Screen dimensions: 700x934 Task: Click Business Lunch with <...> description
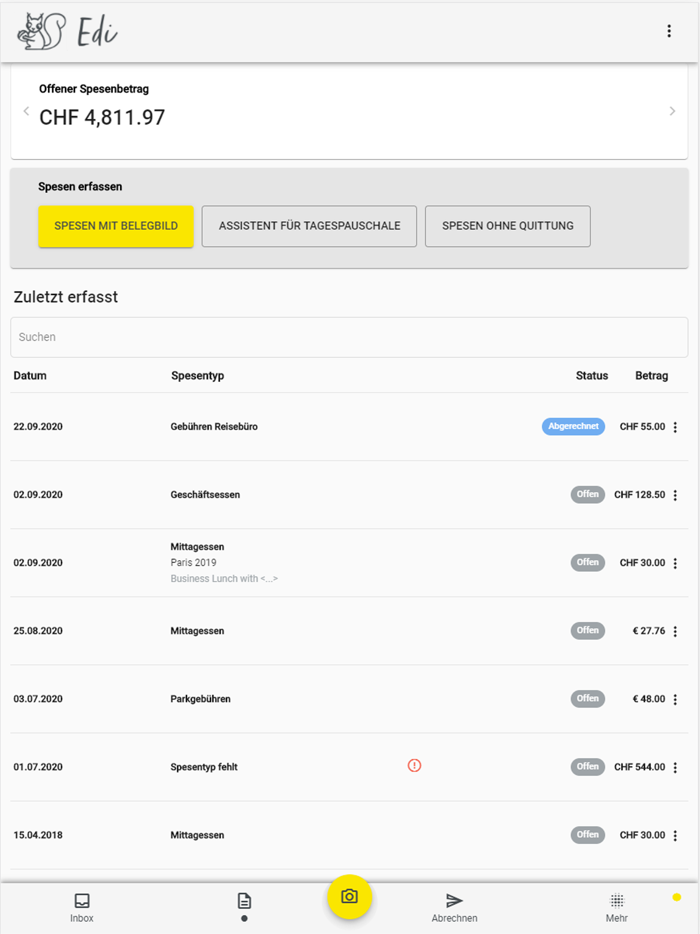[x=224, y=578]
